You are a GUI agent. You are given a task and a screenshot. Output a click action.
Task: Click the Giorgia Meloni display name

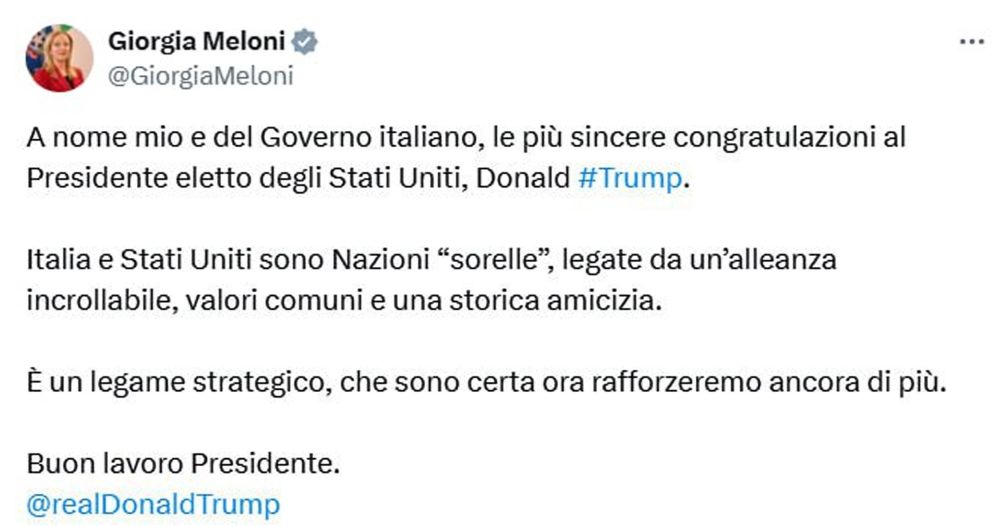(x=196, y=41)
